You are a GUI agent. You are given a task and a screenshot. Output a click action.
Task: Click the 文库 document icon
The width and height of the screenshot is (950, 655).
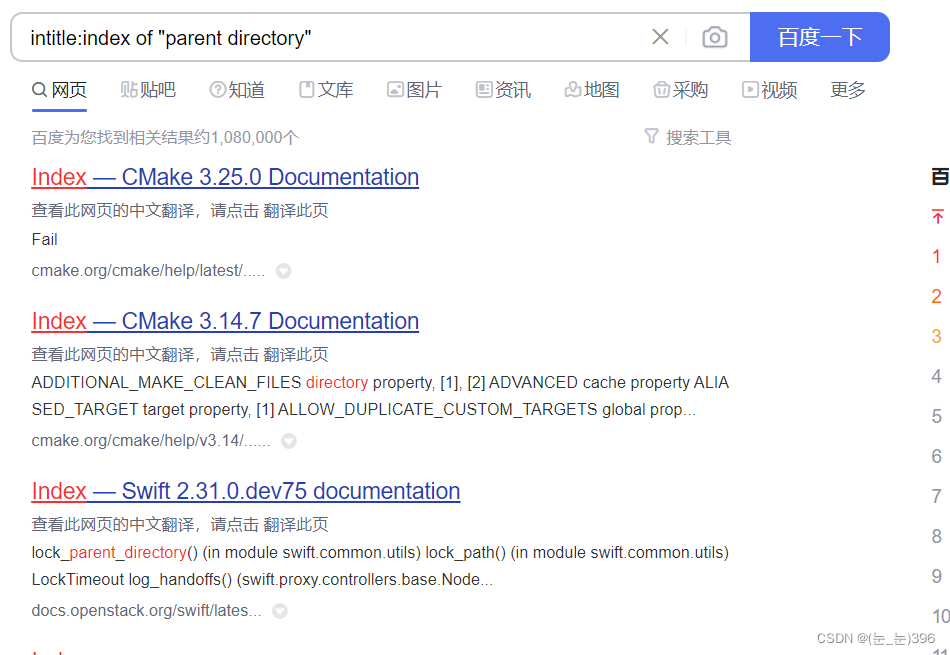(x=307, y=90)
